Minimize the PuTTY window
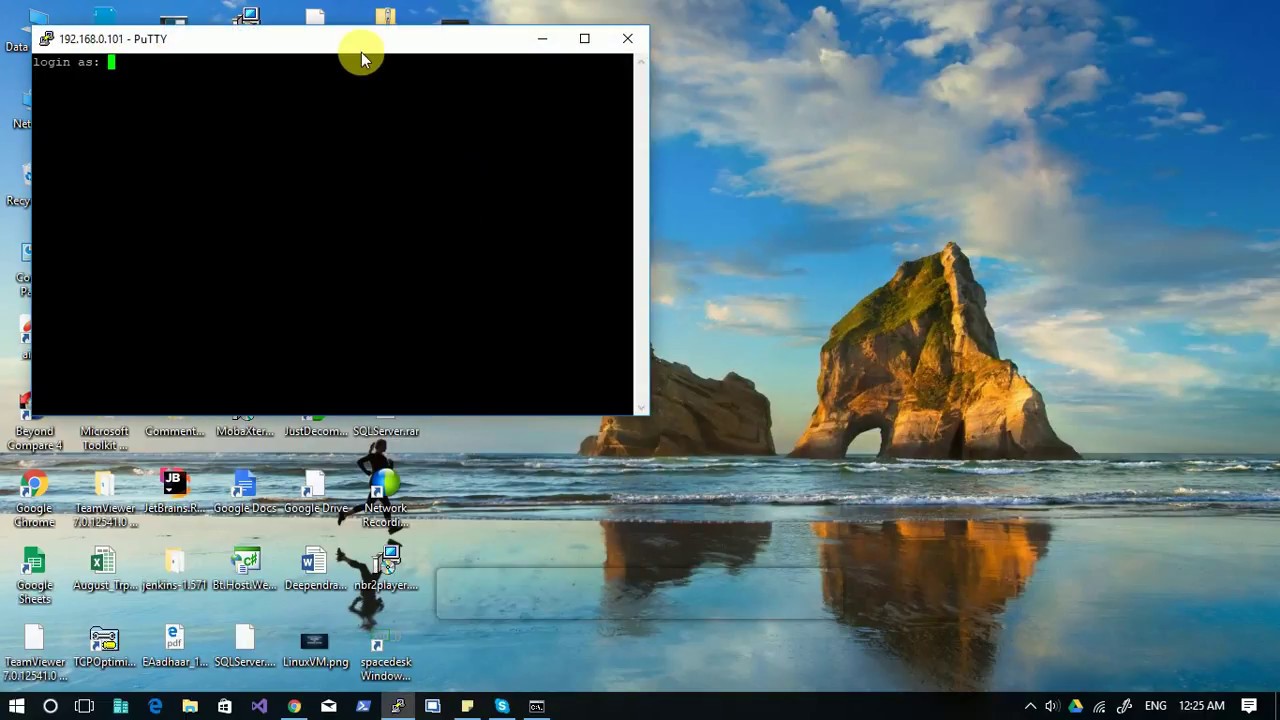The width and height of the screenshot is (1280, 720). coord(542,39)
